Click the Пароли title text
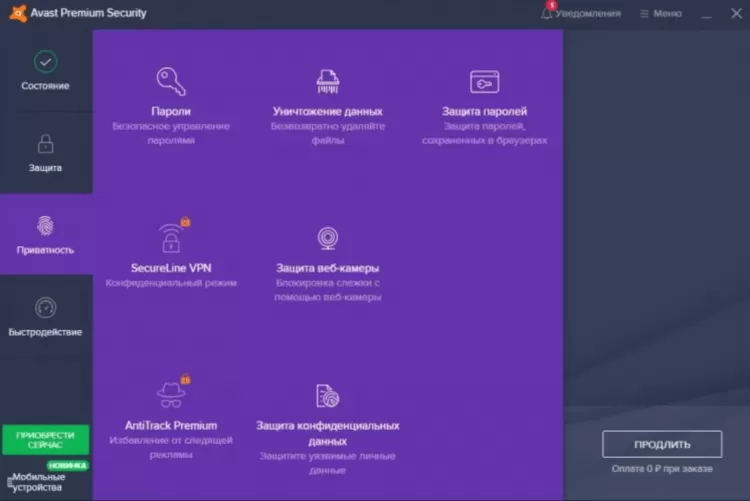The image size is (750, 501). tap(171, 111)
